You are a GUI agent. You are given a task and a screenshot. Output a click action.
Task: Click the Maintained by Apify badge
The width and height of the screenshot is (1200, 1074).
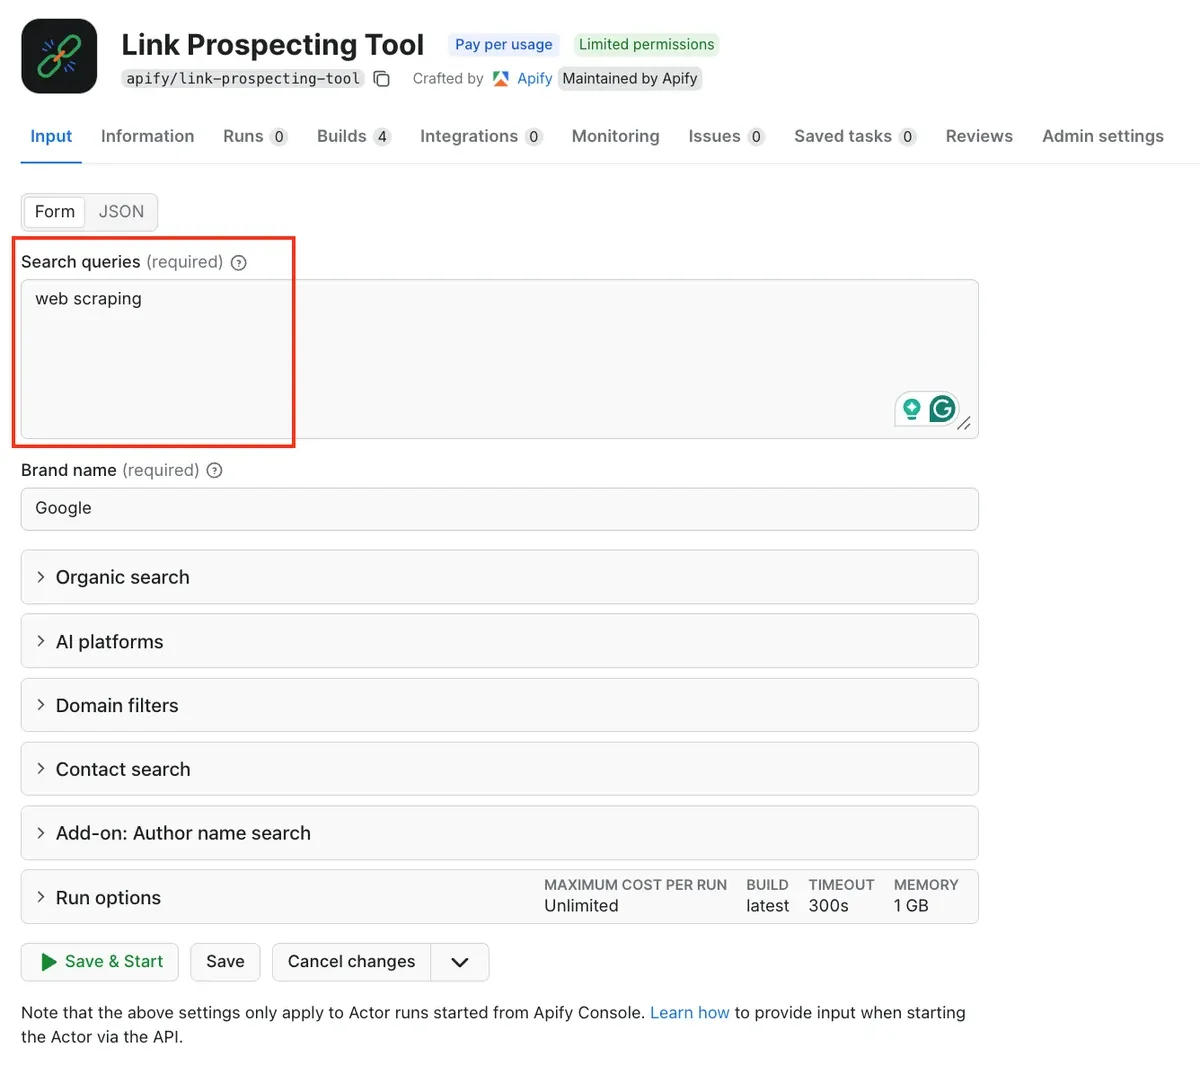[x=630, y=79]
